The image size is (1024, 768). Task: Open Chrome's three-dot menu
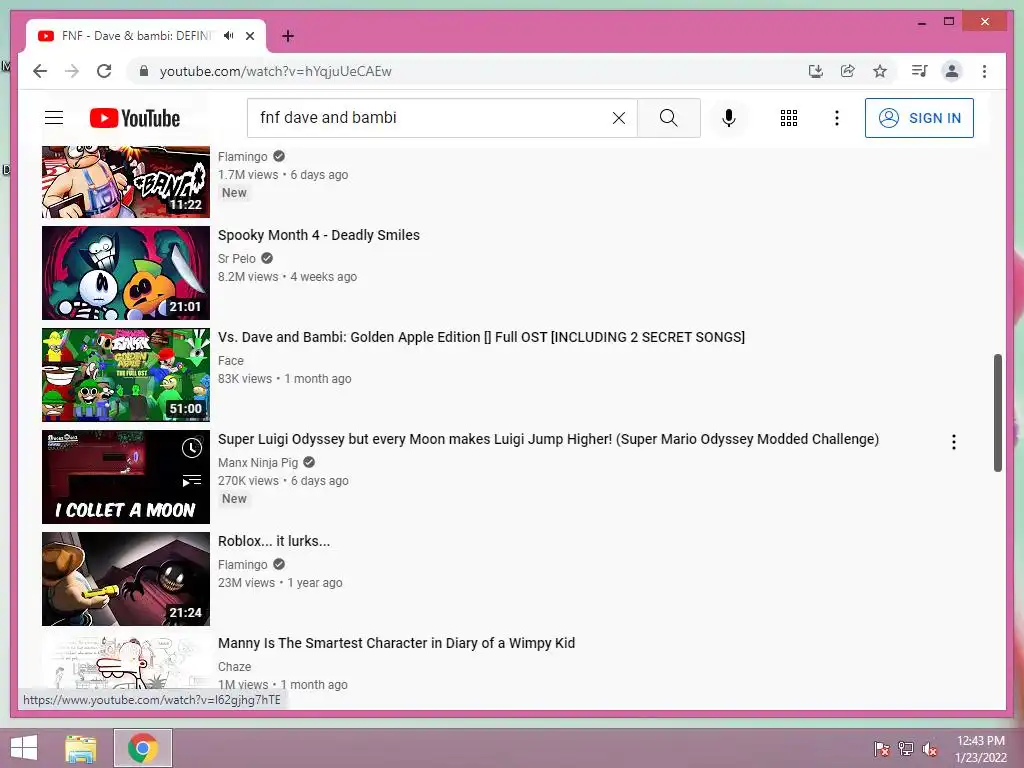click(984, 71)
